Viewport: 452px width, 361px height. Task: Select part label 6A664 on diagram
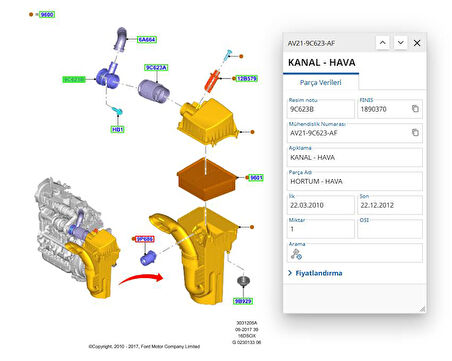tap(147, 40)
